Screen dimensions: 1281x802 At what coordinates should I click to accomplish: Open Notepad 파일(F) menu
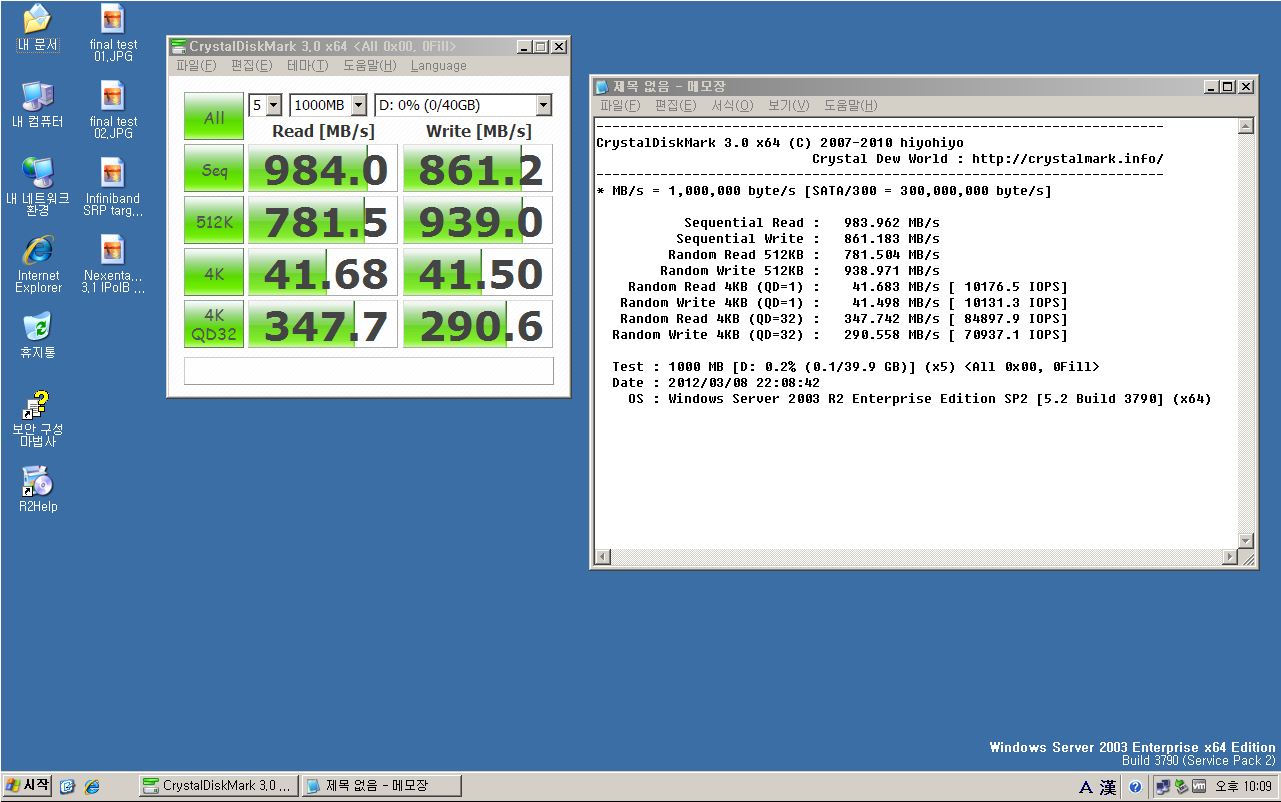coord(620,105)
